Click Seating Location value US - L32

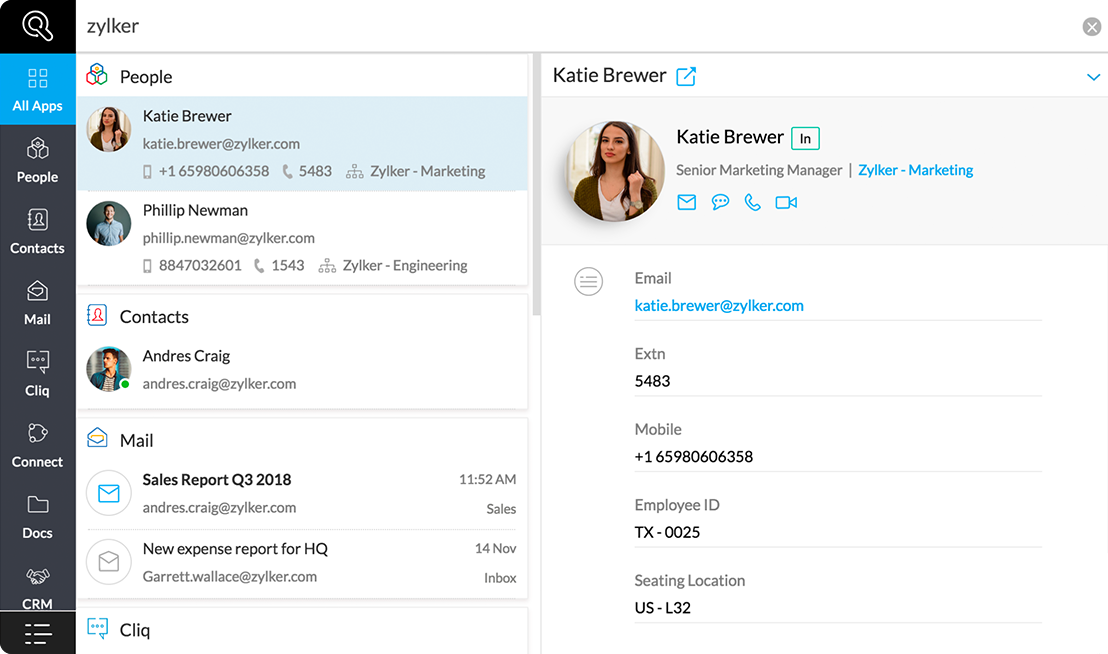[x=662, y=607]
